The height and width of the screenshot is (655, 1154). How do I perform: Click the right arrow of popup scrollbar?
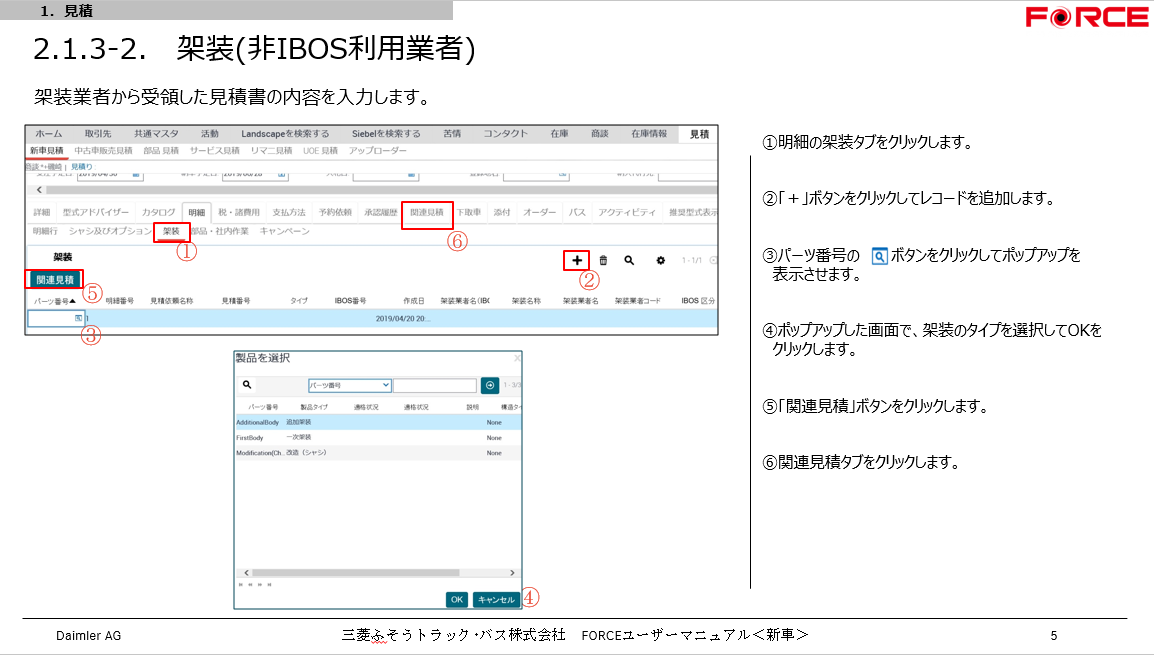[x=513, y=573]
